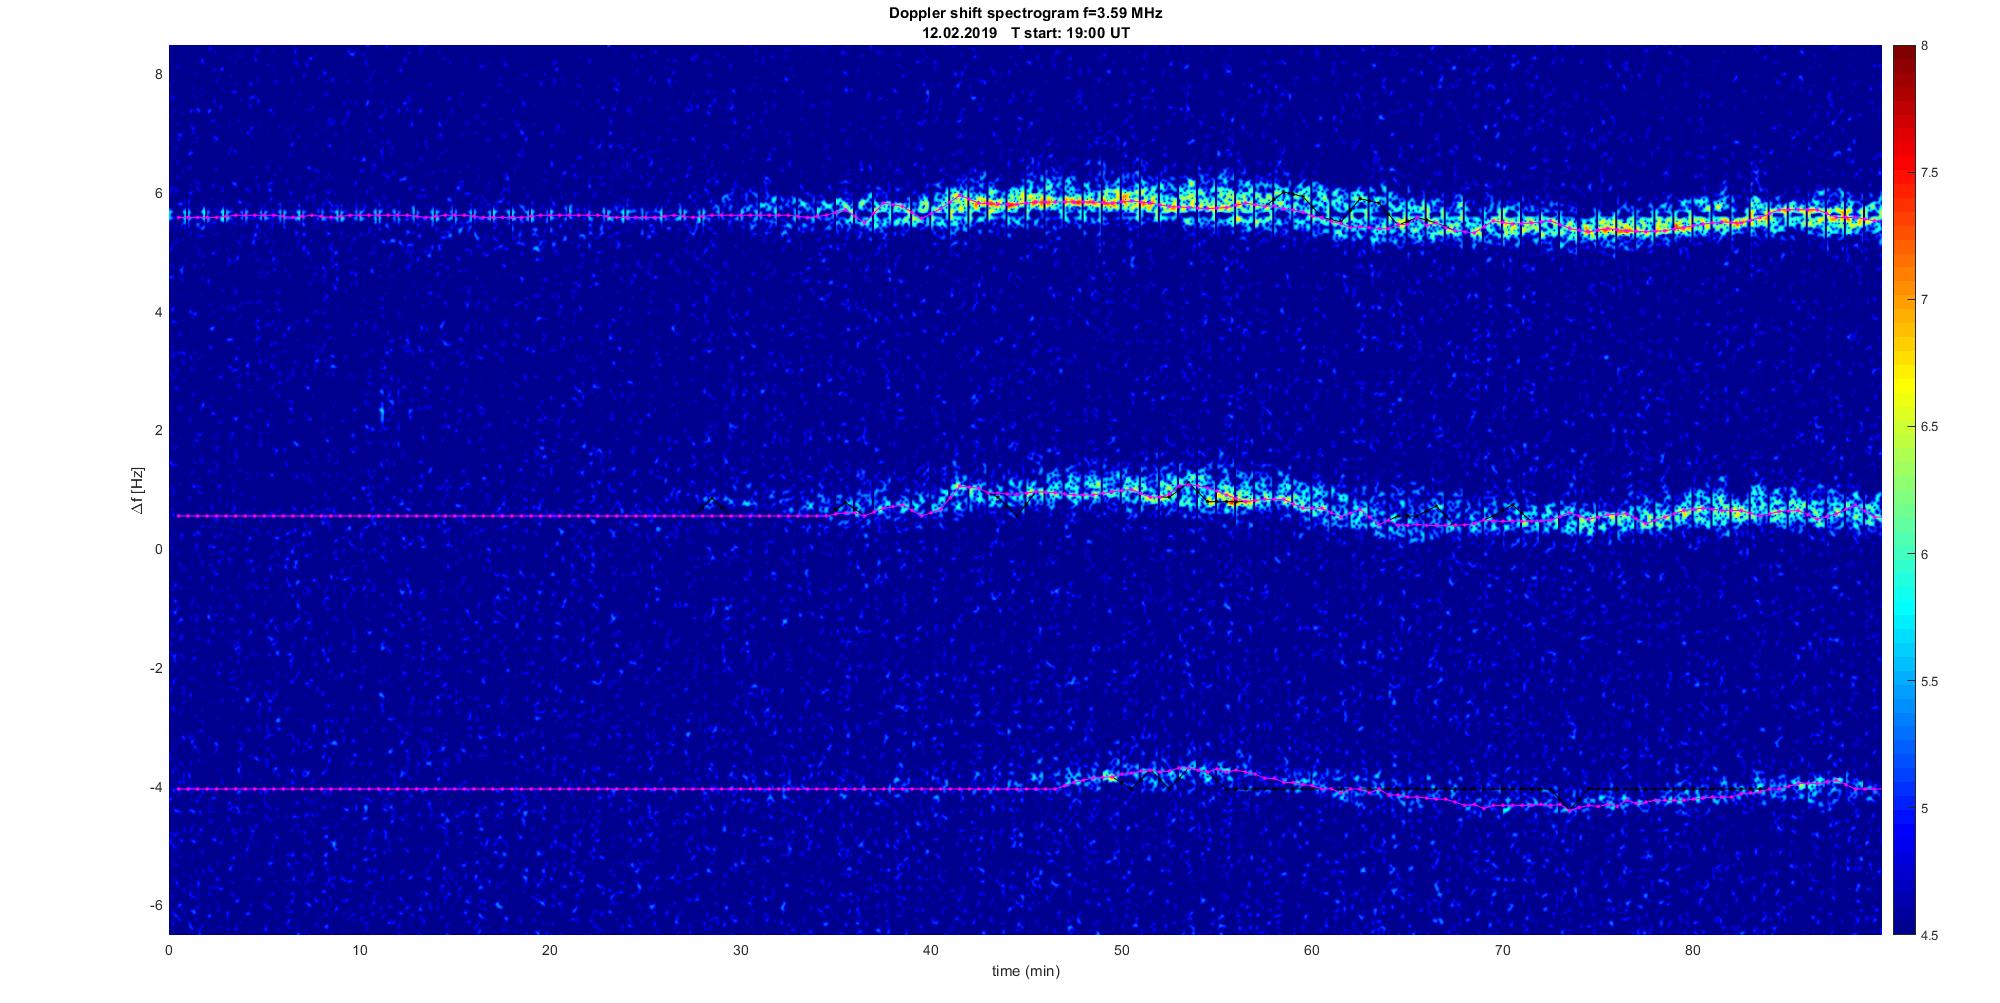
Task: Click the y-axis tick label '8'
Action: pos(158,74)
